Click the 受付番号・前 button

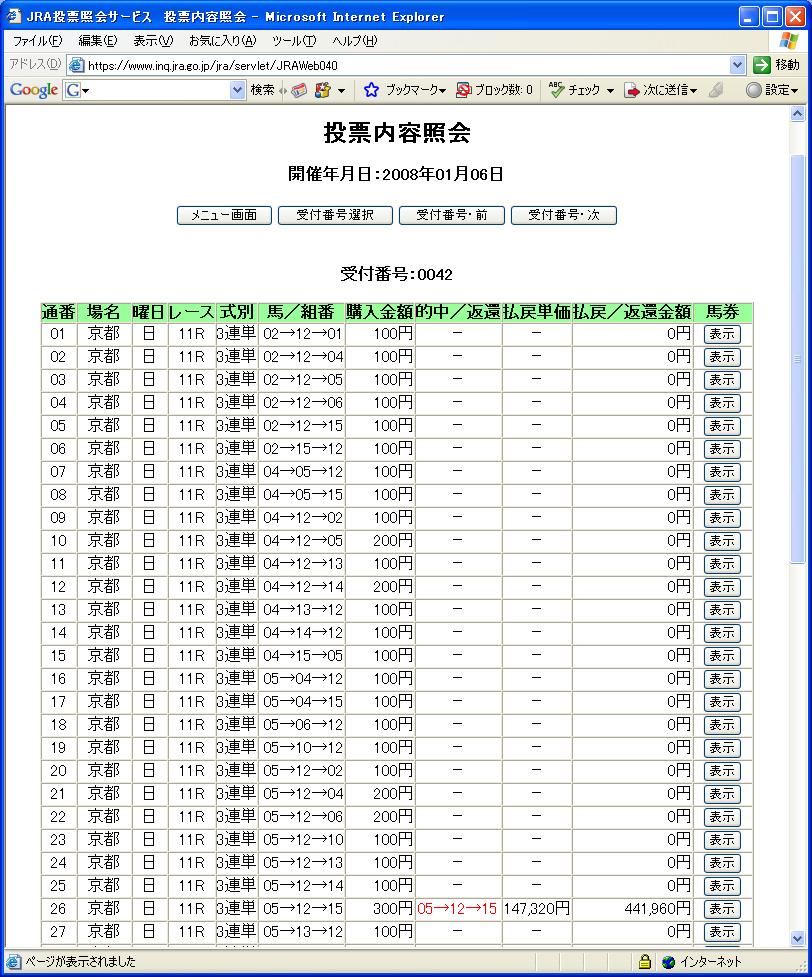coord(452,216)
